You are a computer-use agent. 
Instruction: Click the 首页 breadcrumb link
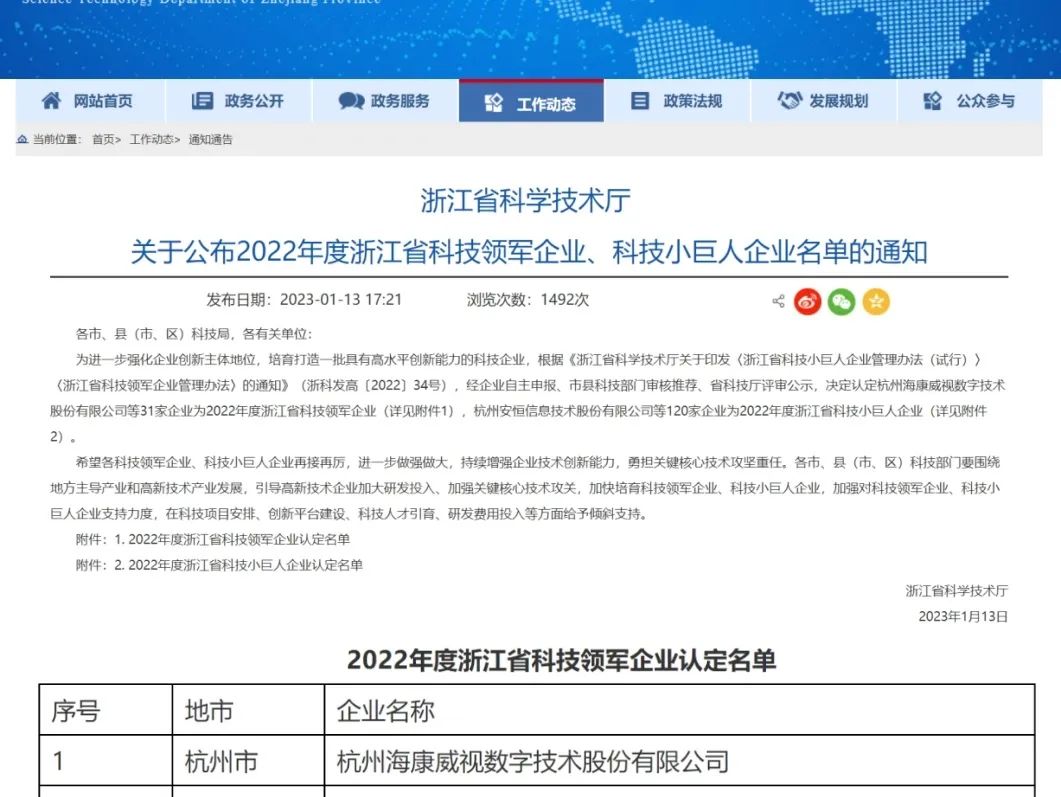103,140
